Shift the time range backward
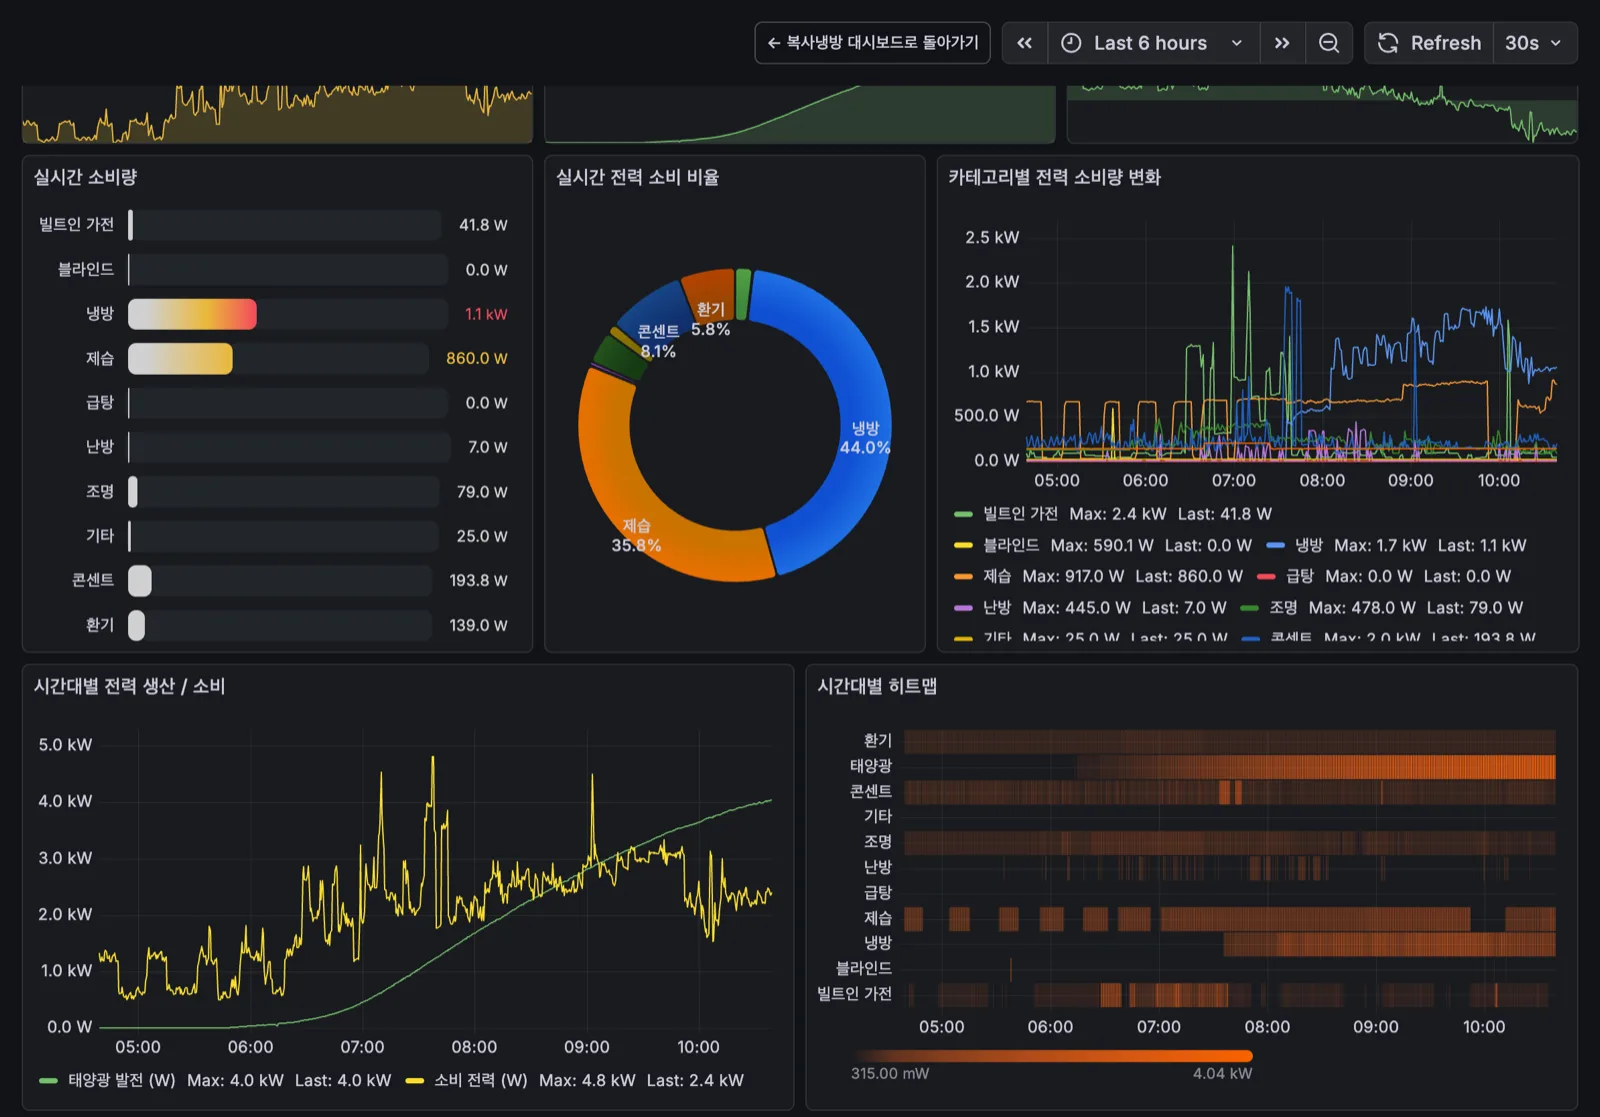Screen dimensions: 1600x1117 point(1025,43)
